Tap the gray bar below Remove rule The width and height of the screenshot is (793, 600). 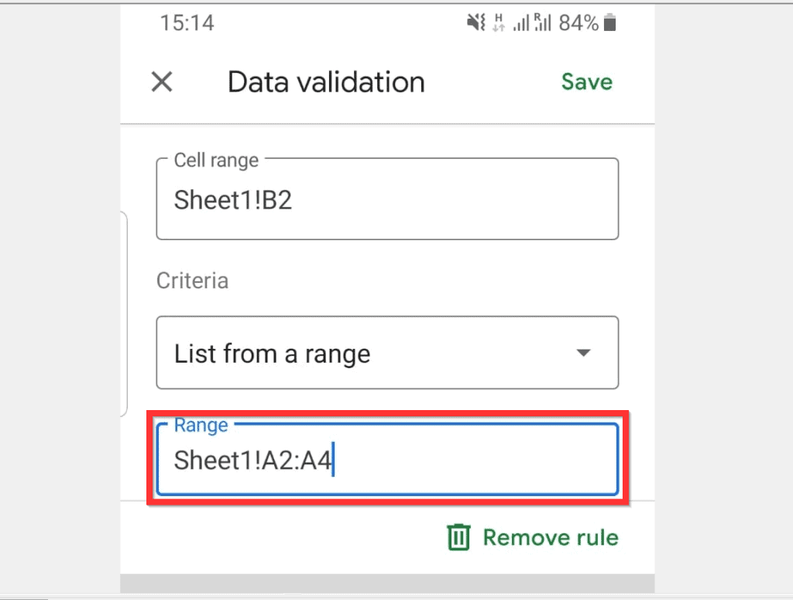click(x=387, y=583)
